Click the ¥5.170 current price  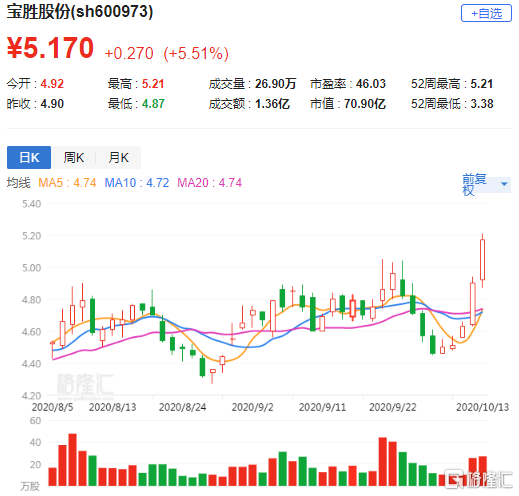(50, 48)
